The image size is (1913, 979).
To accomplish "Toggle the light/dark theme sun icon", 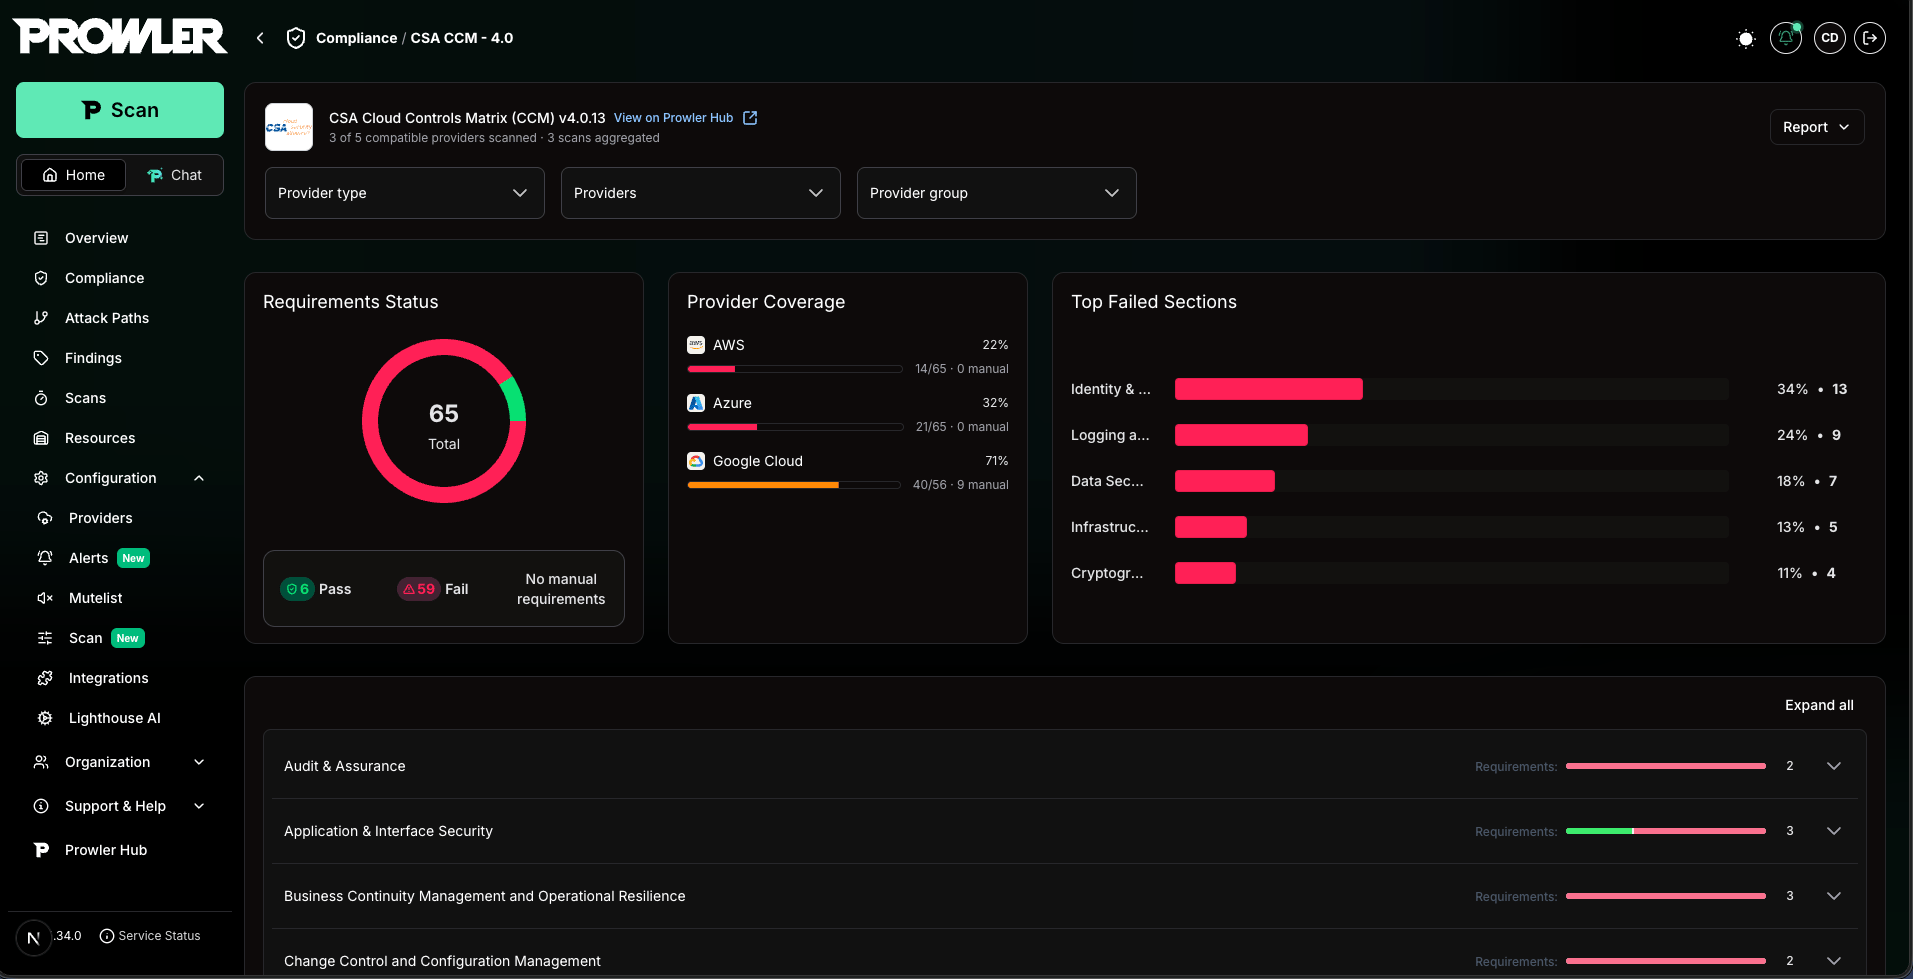I will pos(1746,39).
